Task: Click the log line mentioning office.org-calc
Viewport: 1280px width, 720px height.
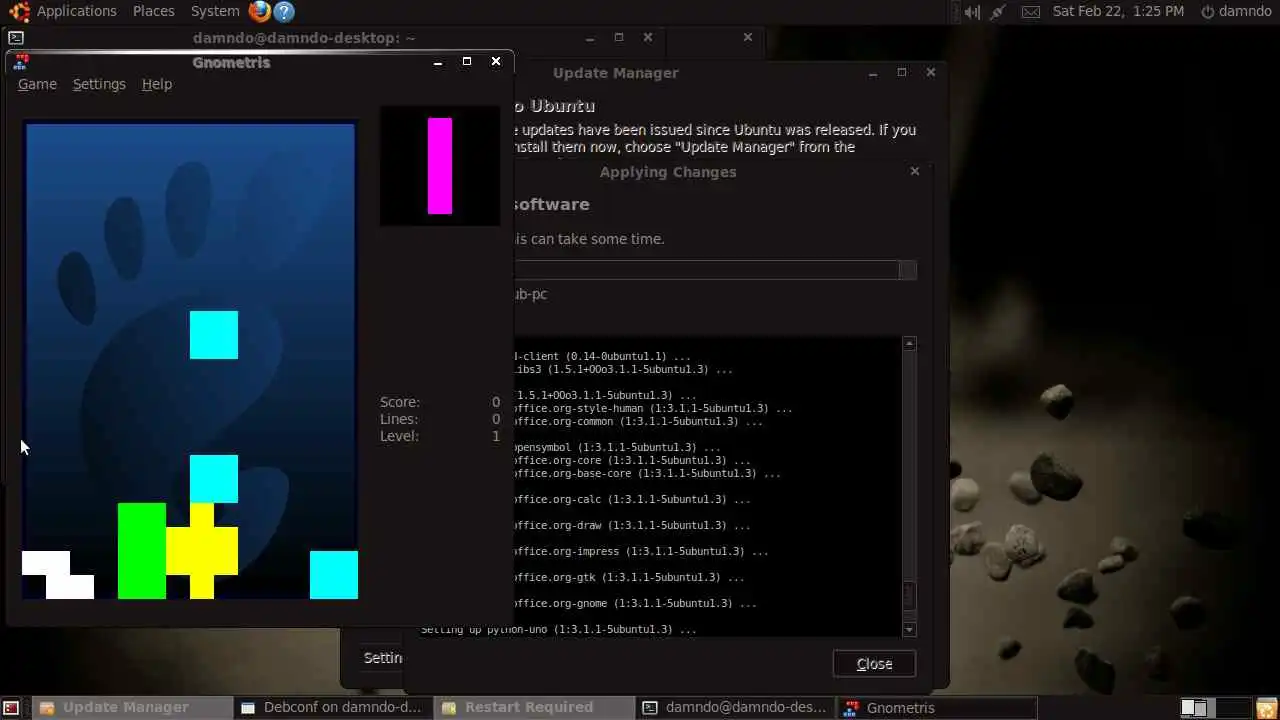Action: point(632,499)
